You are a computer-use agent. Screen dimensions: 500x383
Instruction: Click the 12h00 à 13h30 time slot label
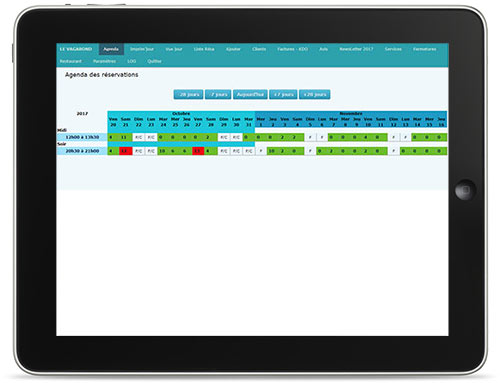click(x=82, y=137)
